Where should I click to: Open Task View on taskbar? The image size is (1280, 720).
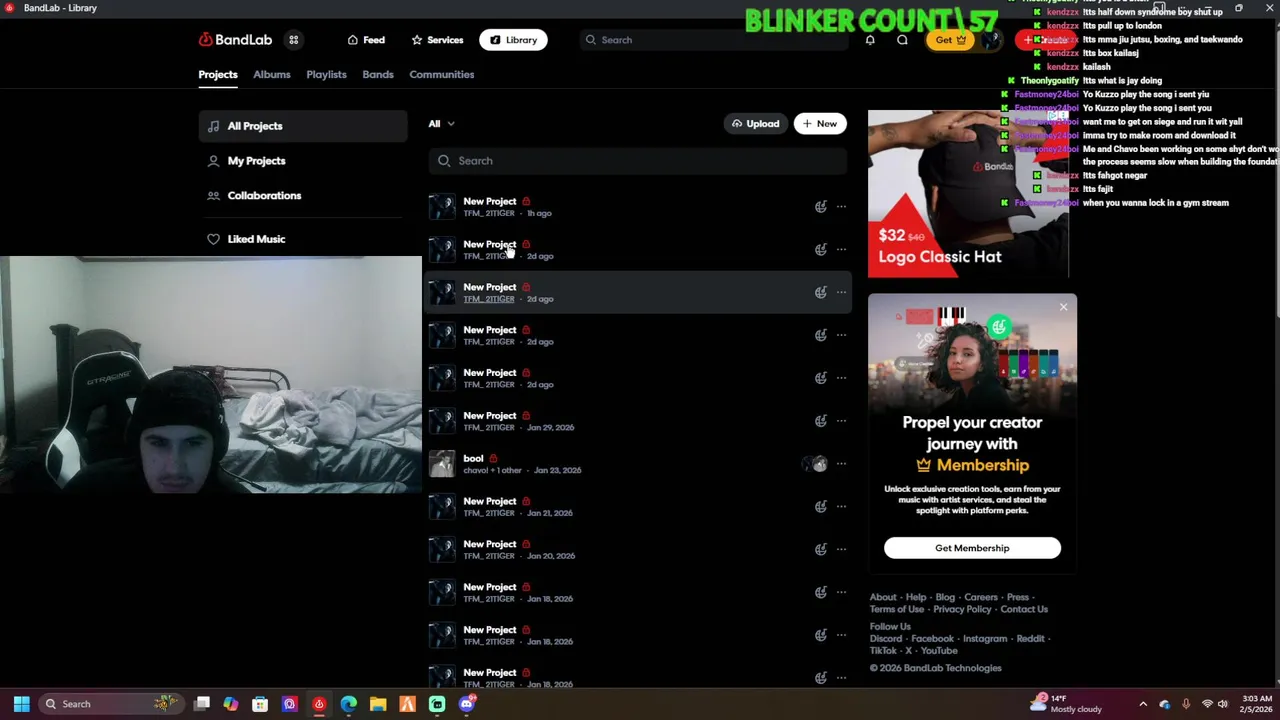tap(202, 704)
